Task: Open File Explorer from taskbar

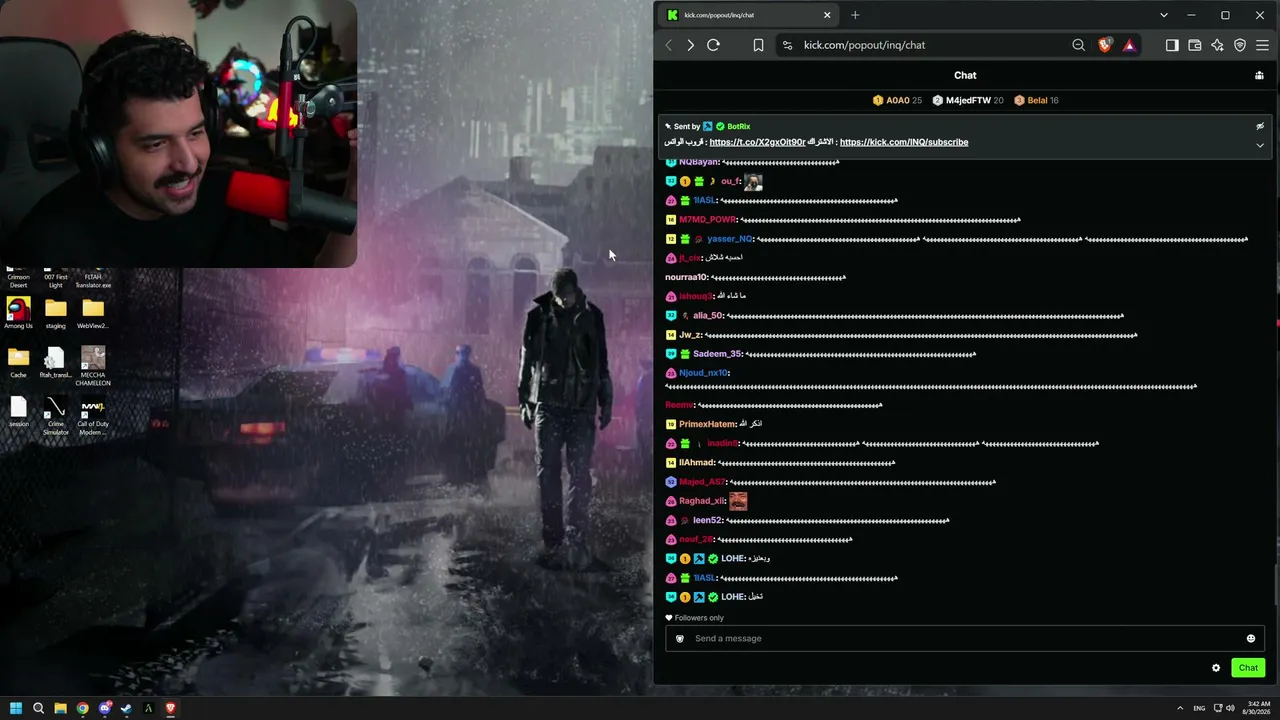Action: click(60, 708)
